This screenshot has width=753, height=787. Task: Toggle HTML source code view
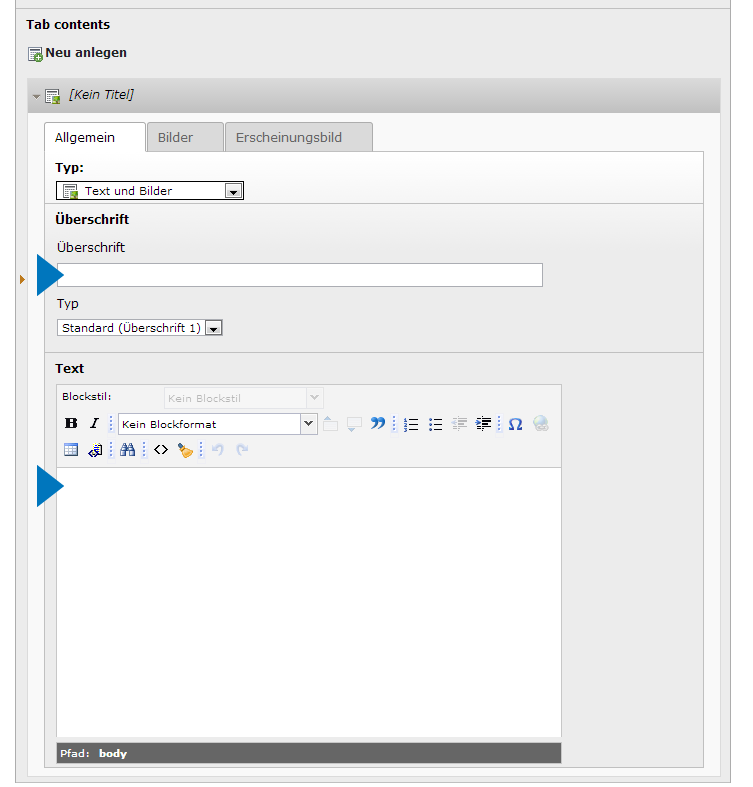[160, 450]
